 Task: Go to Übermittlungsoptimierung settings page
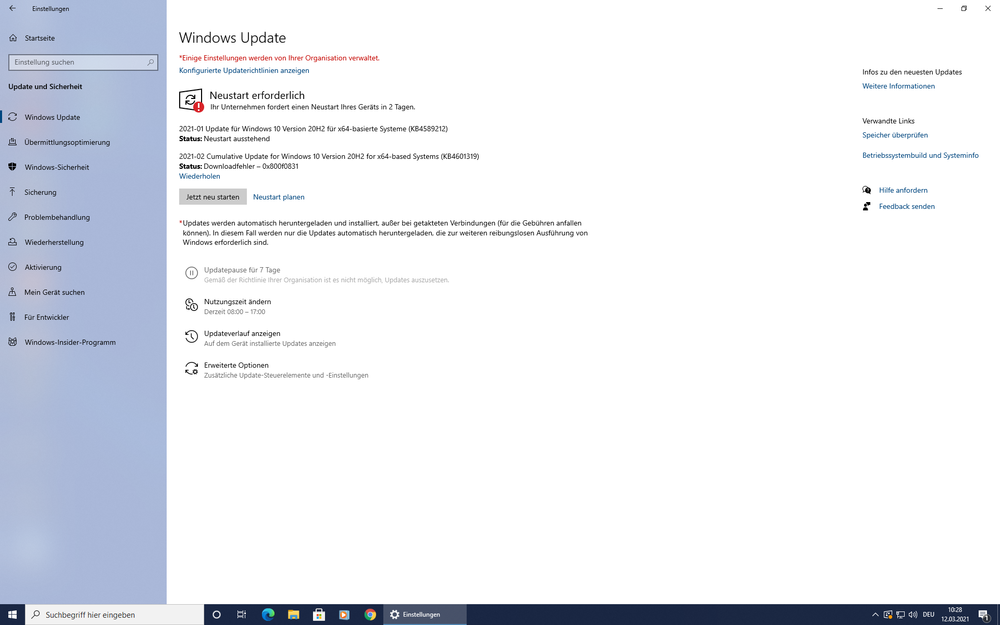67,142
